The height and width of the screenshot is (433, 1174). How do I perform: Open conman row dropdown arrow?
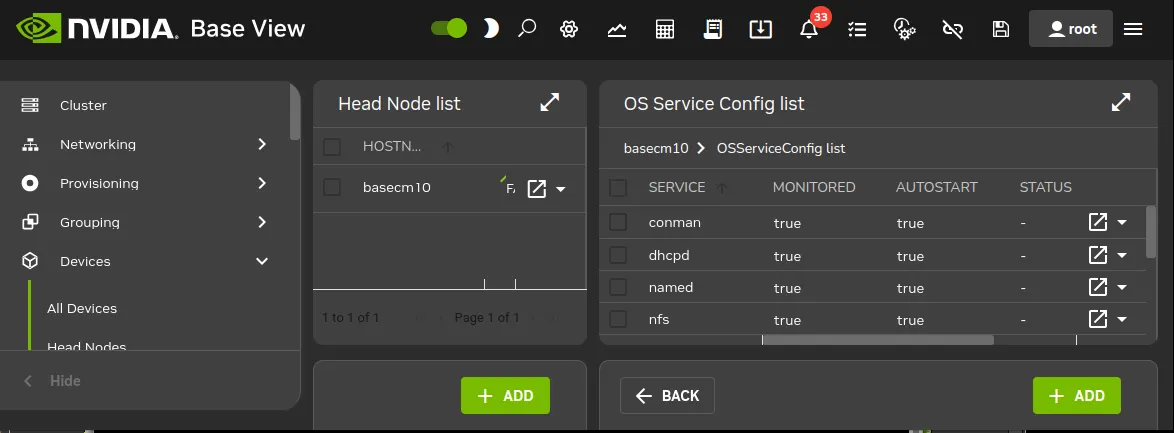point(1122,222)
